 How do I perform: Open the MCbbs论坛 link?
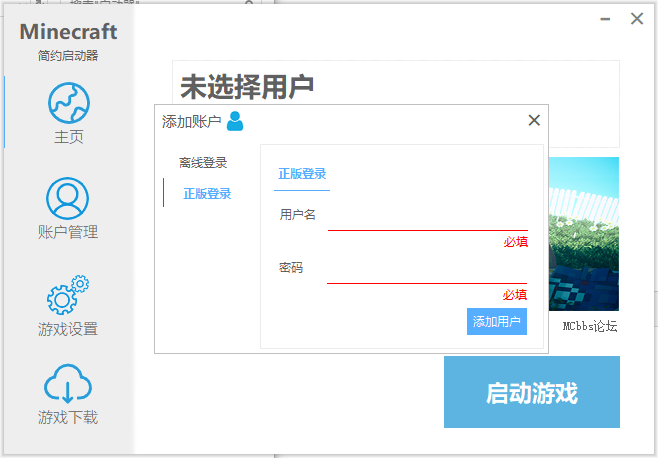[x=590, y=326]
